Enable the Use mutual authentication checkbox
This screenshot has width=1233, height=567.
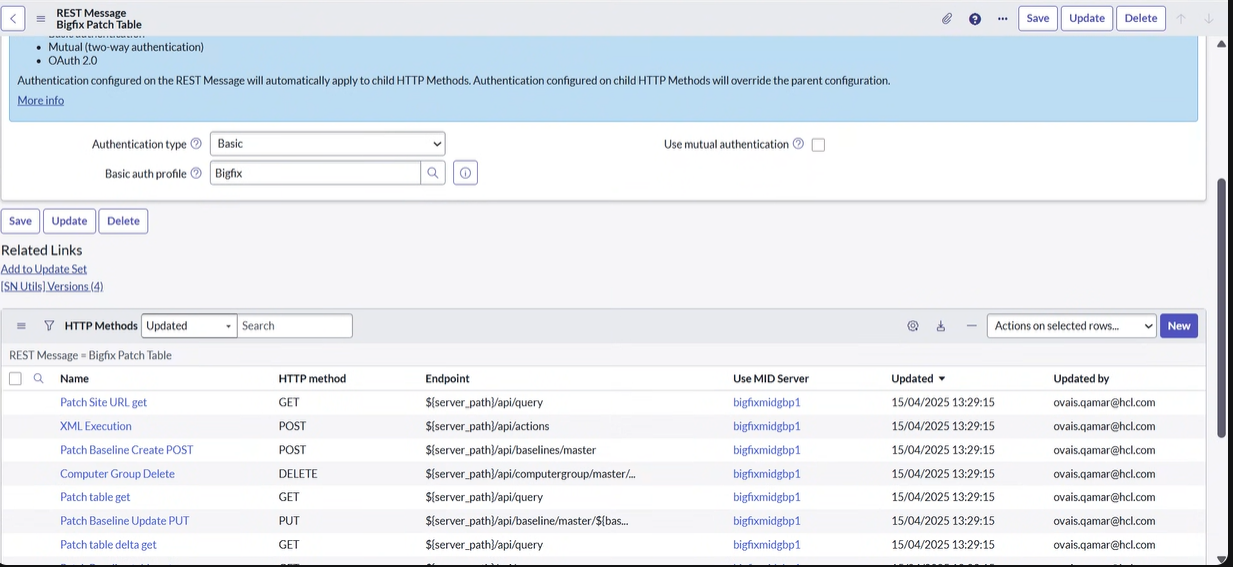click(x=818, y=145)
